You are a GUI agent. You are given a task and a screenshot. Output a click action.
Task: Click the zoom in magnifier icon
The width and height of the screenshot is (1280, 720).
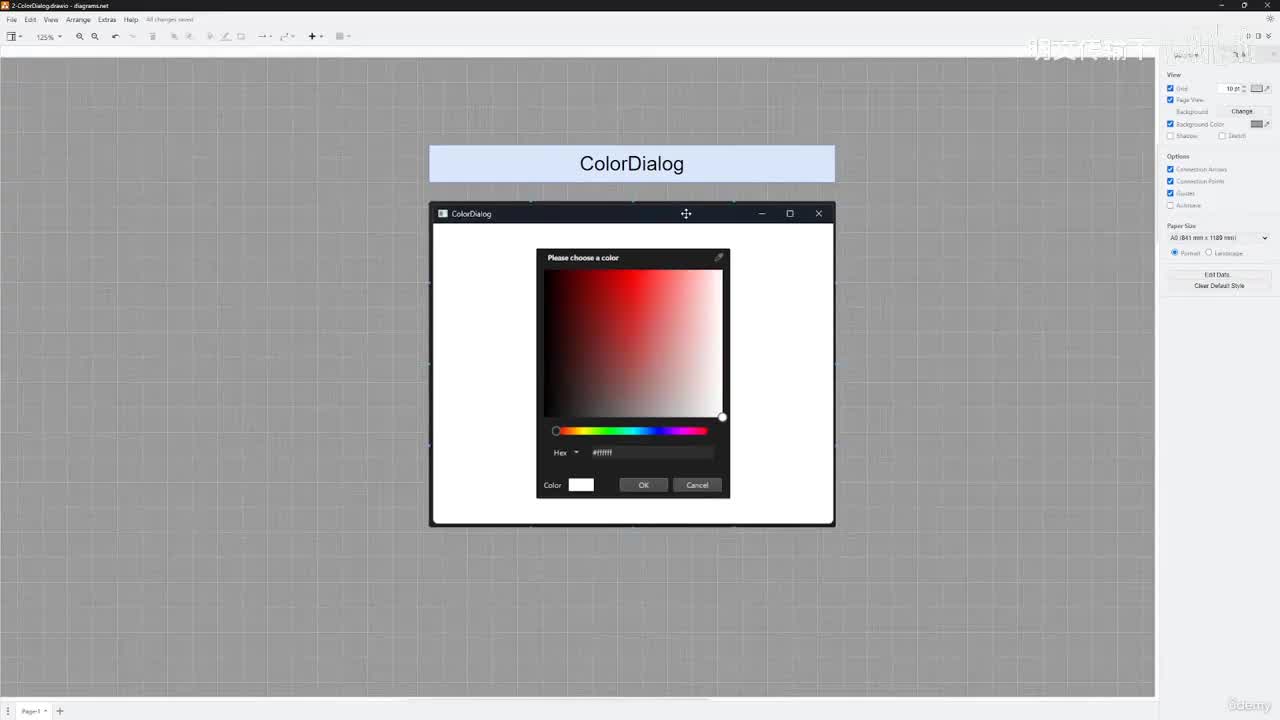pyautogui.click(x=80, y=36)
